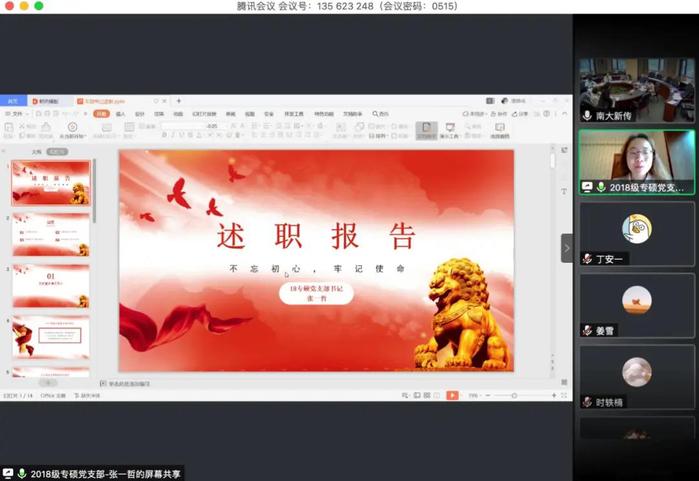
Task: Open the zoom percentage dropdown
Action: [474, 396]
